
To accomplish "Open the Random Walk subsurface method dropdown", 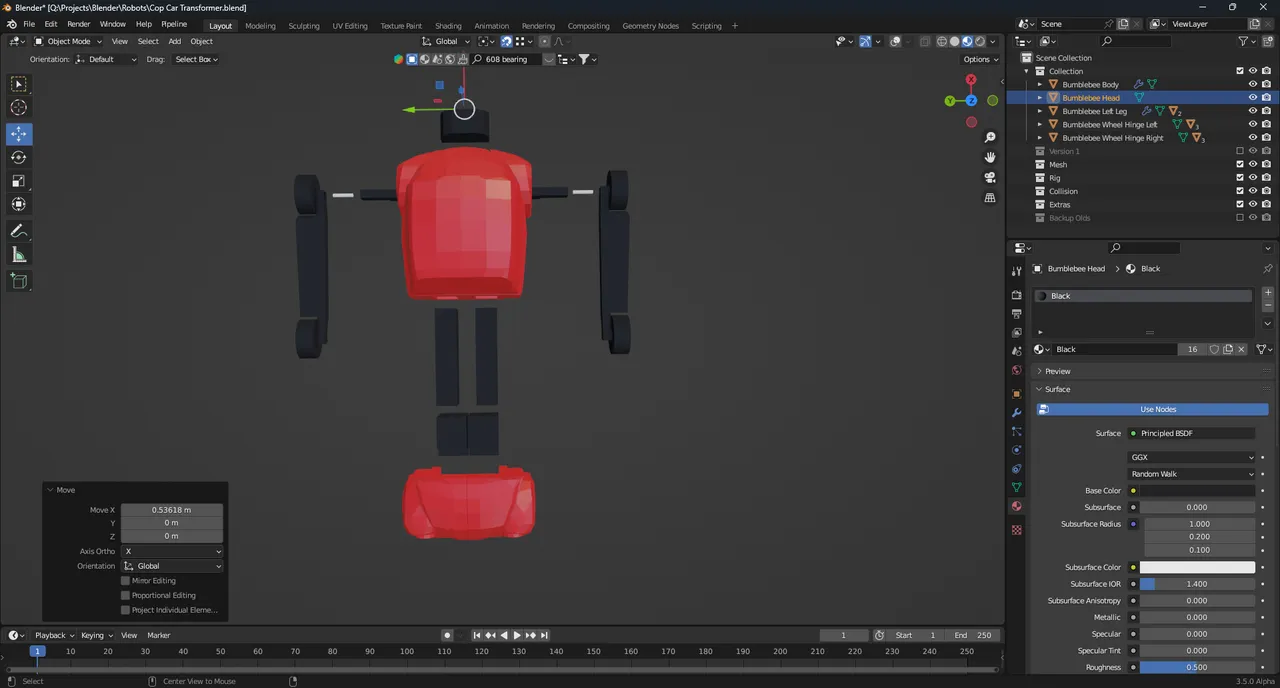I will [x=1192, y=474].
